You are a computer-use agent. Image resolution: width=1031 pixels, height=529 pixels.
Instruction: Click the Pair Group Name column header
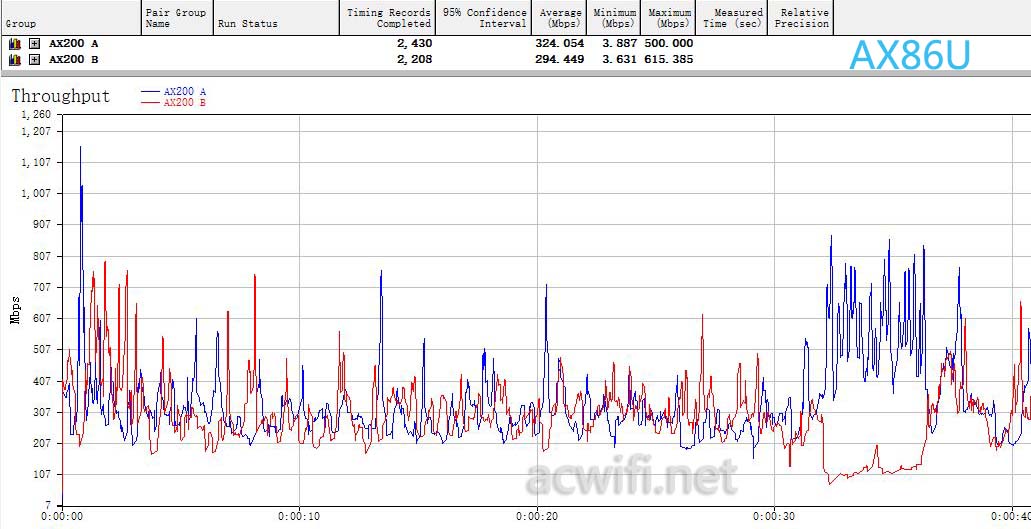tap(177, 18)
